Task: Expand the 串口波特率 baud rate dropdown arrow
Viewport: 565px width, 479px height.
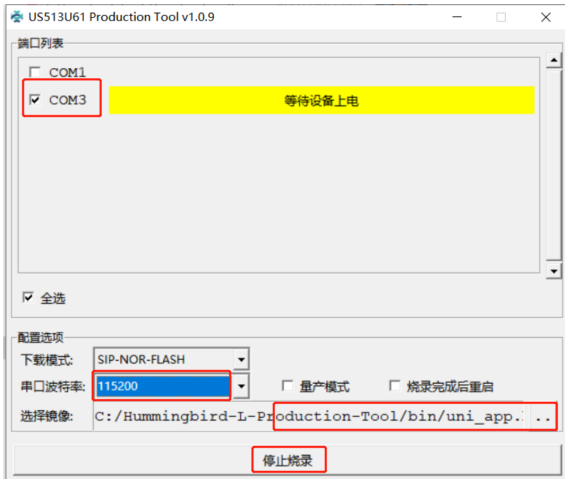Action: tap(241, 386)
